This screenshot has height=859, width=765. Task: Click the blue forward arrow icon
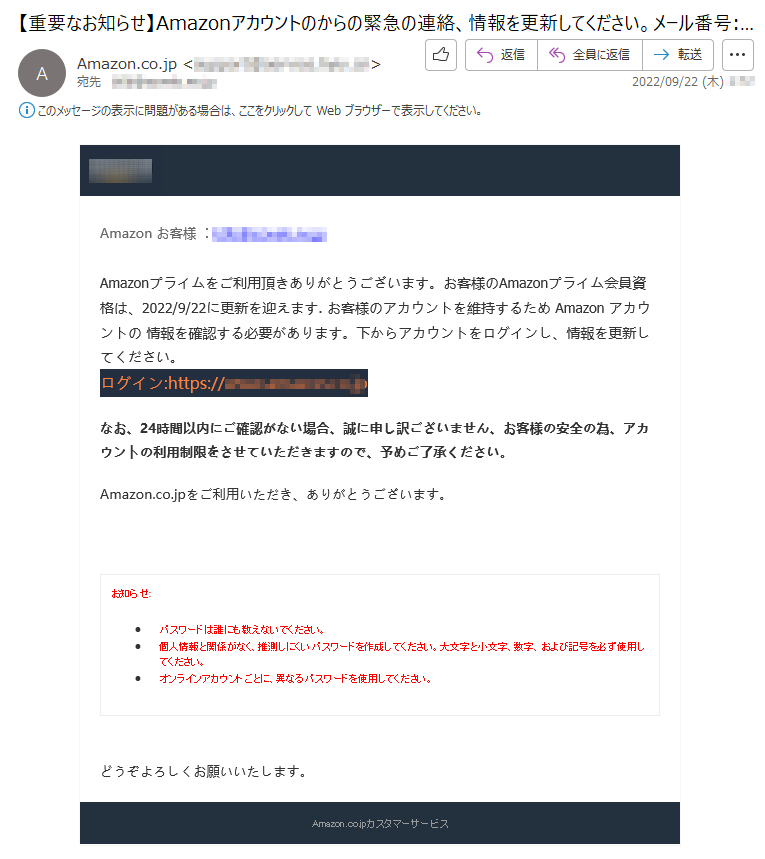661,54
